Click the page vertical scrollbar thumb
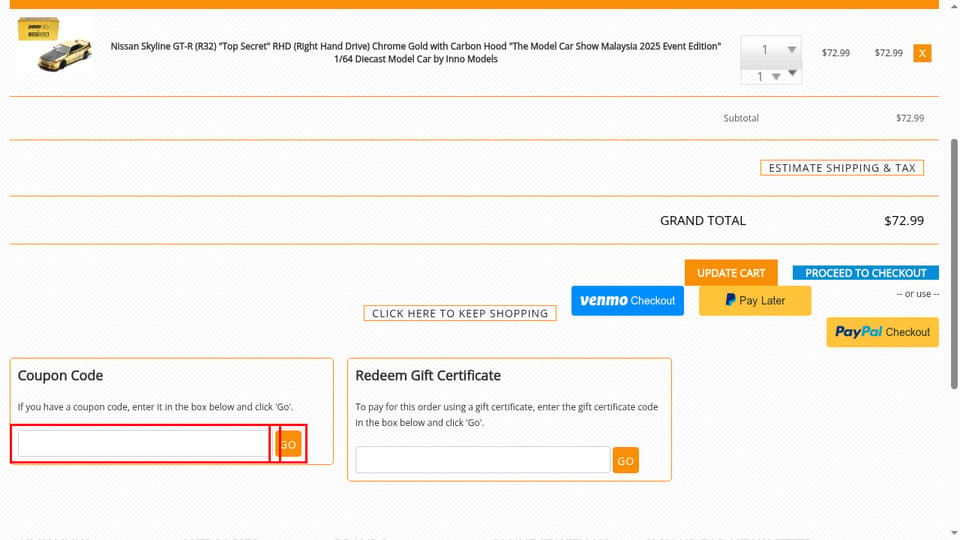 point(954,263)
